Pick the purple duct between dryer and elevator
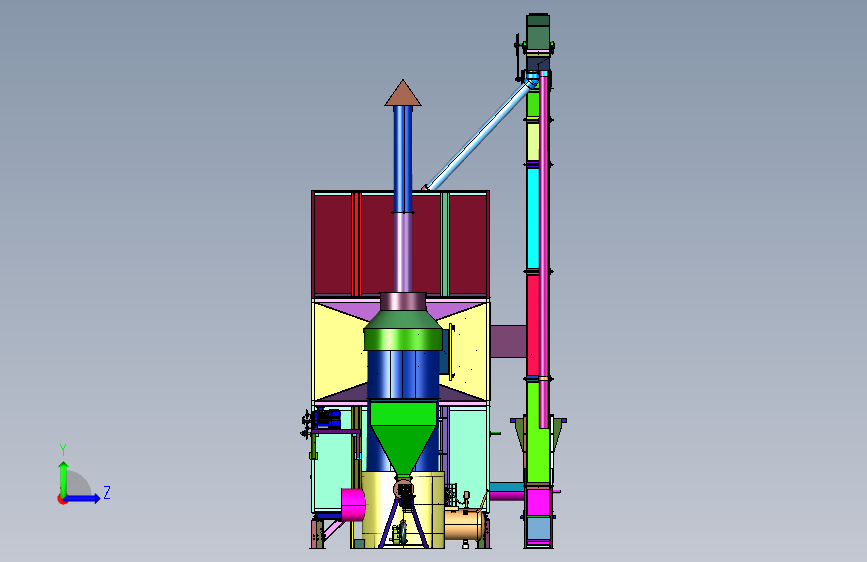 pyautogui.click(x=508, y=341)
